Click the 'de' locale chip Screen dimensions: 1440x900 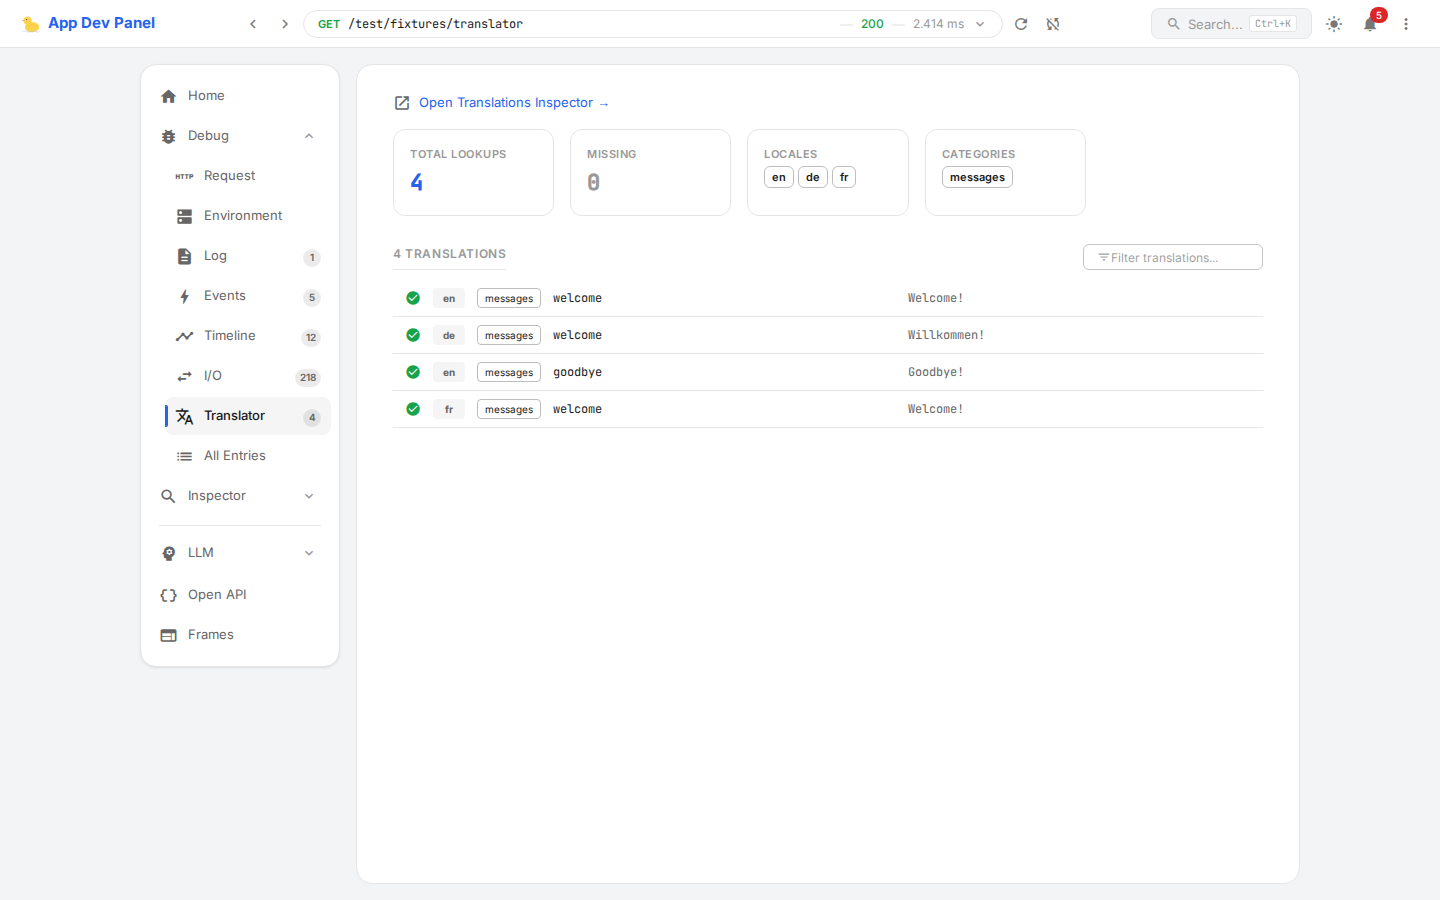coord(812,177)
